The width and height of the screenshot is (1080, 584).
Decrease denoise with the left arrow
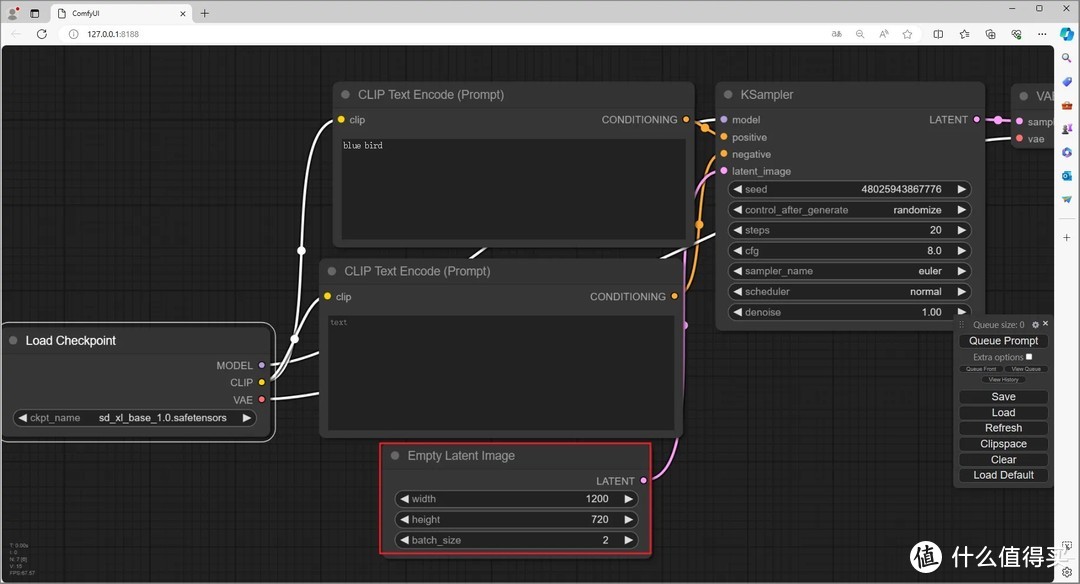point(738,312)
